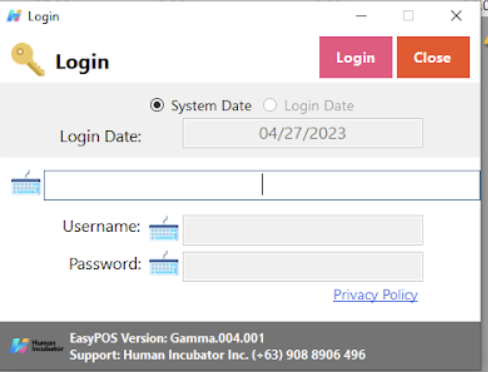Click the Login Date field showing 04/27/2023
The width and height of the screenshot is (488, 372).
tap(303, 133)
